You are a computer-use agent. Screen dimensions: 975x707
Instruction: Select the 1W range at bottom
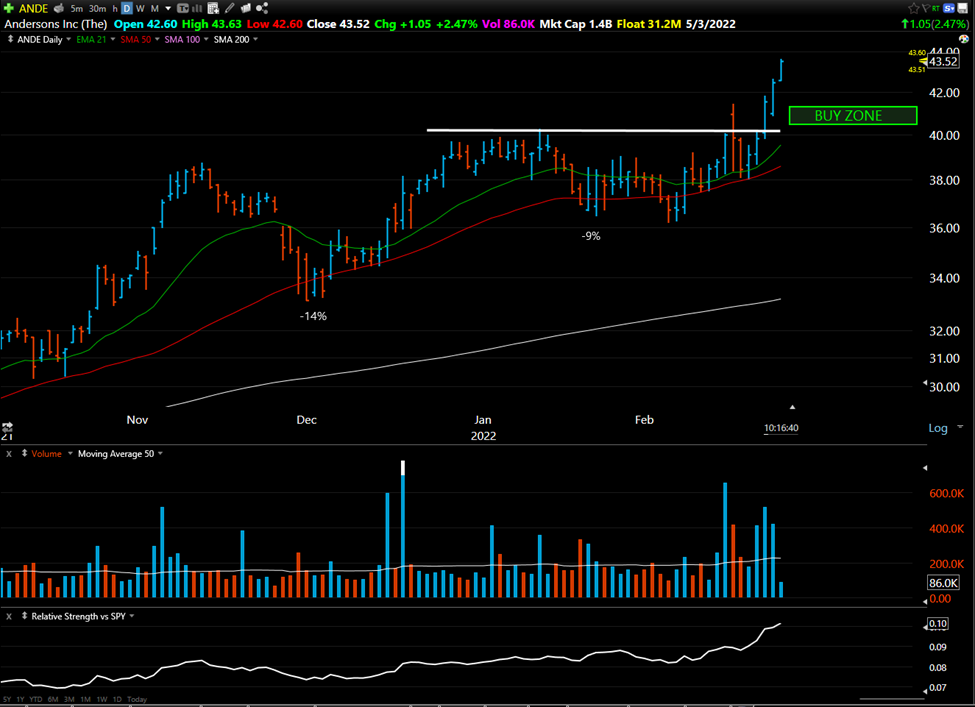coord(102,700)
